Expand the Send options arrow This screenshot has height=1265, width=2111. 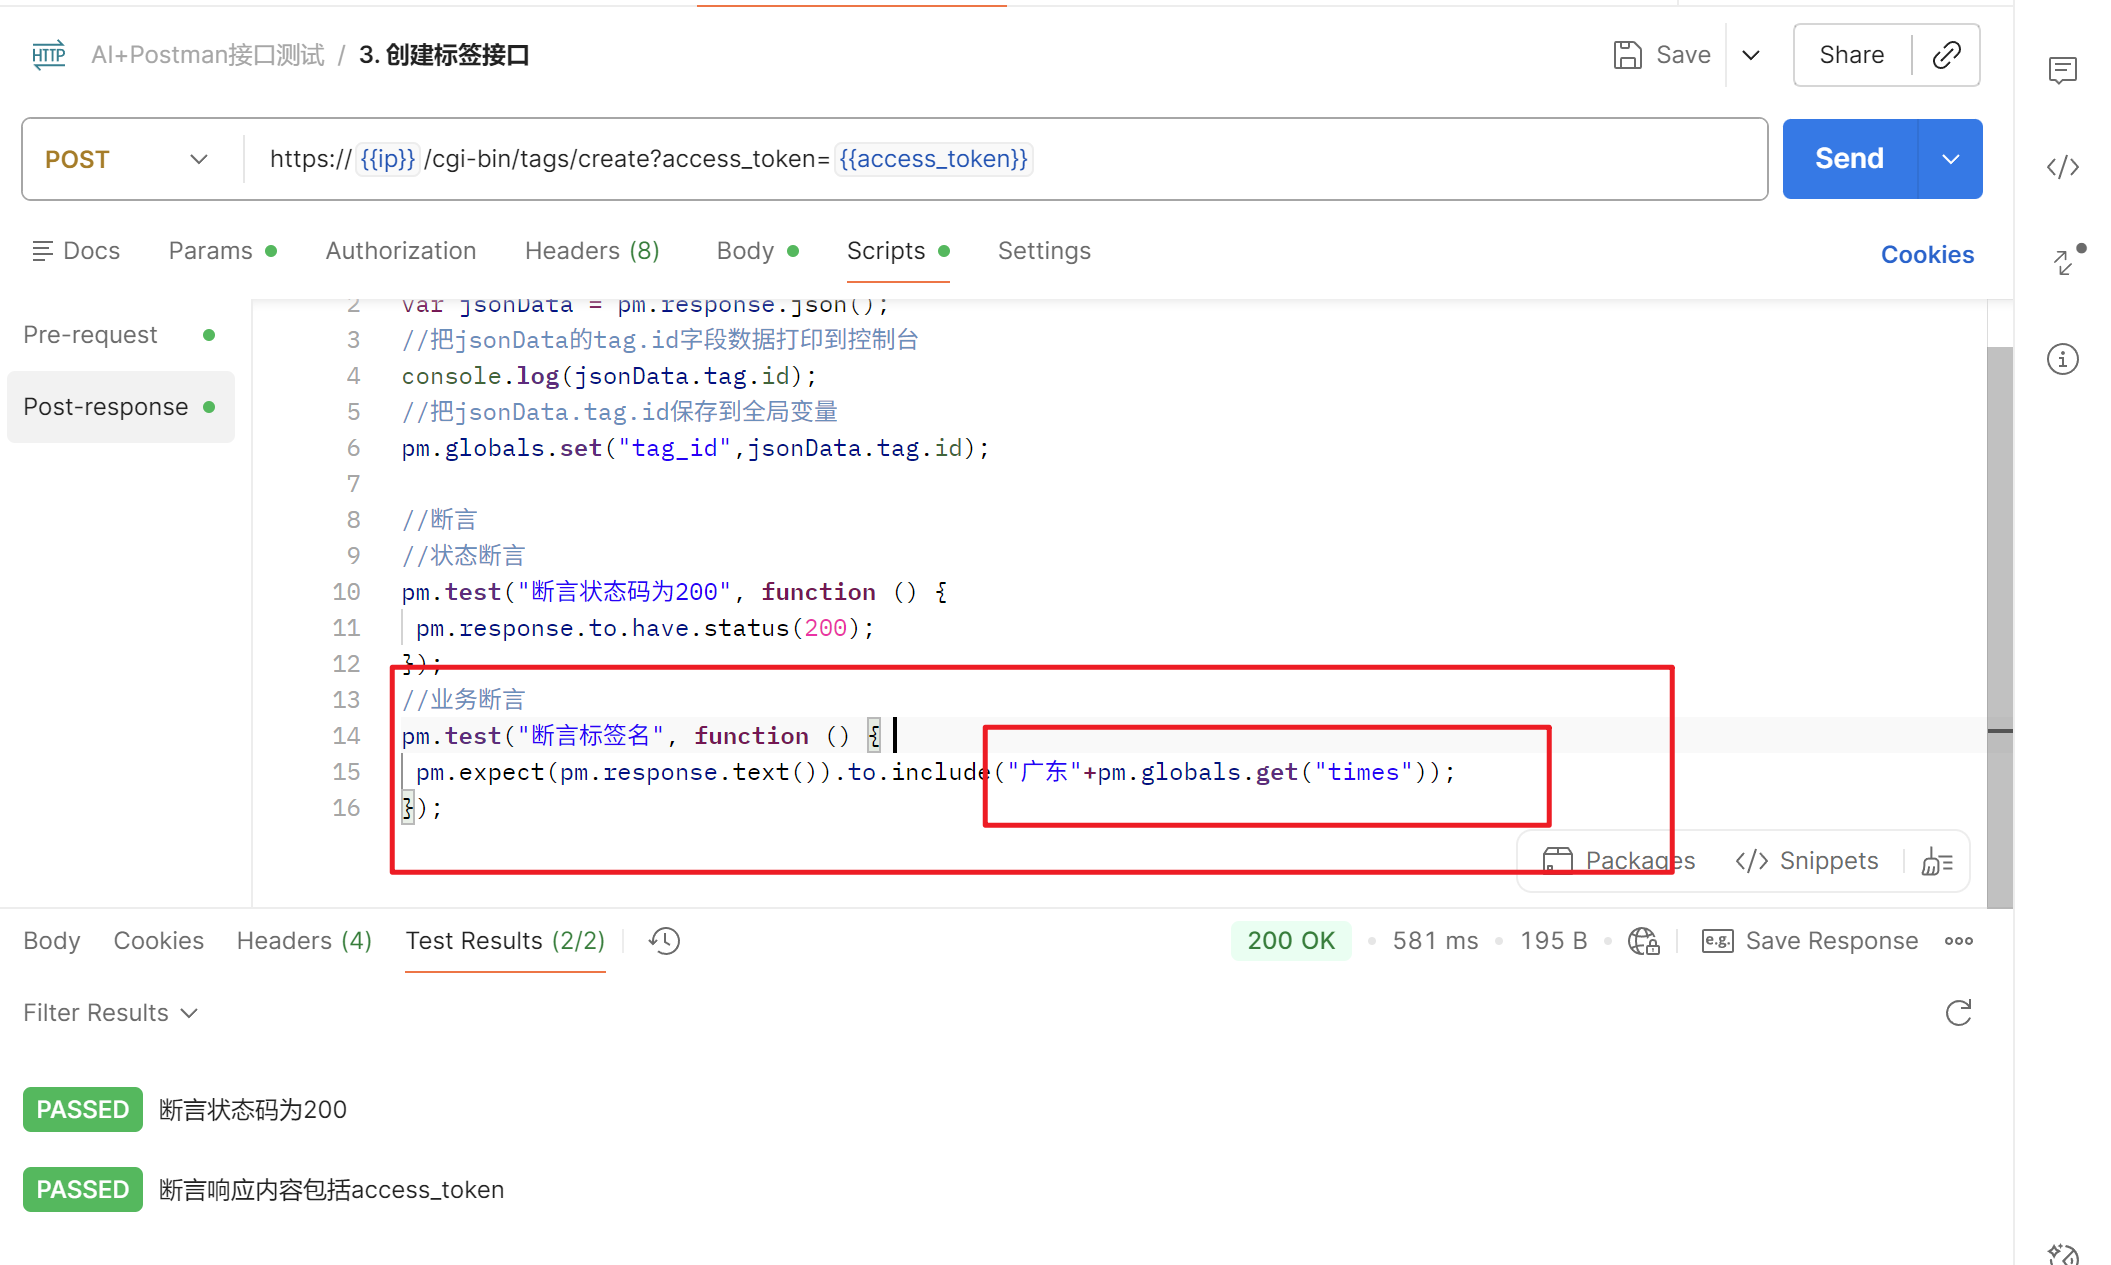click(x=1950, y=159)
